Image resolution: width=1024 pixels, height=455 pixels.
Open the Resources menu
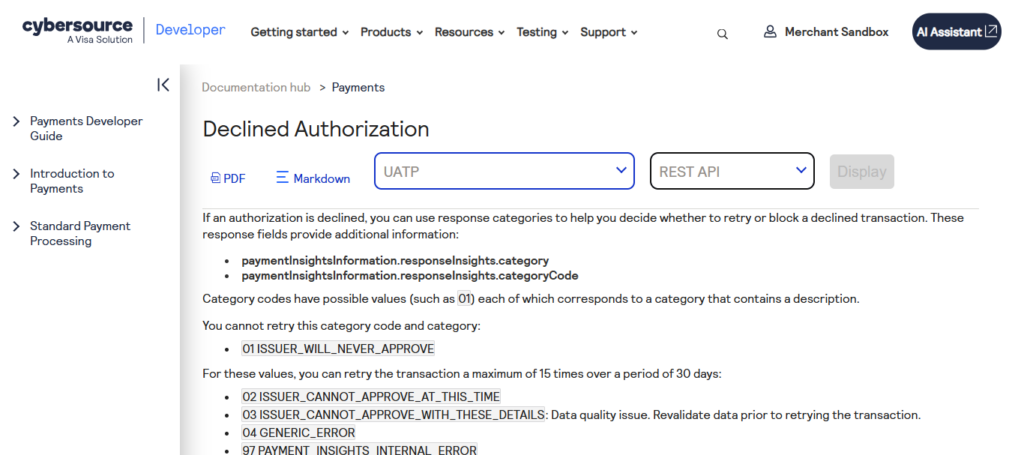tap(470, 32)
